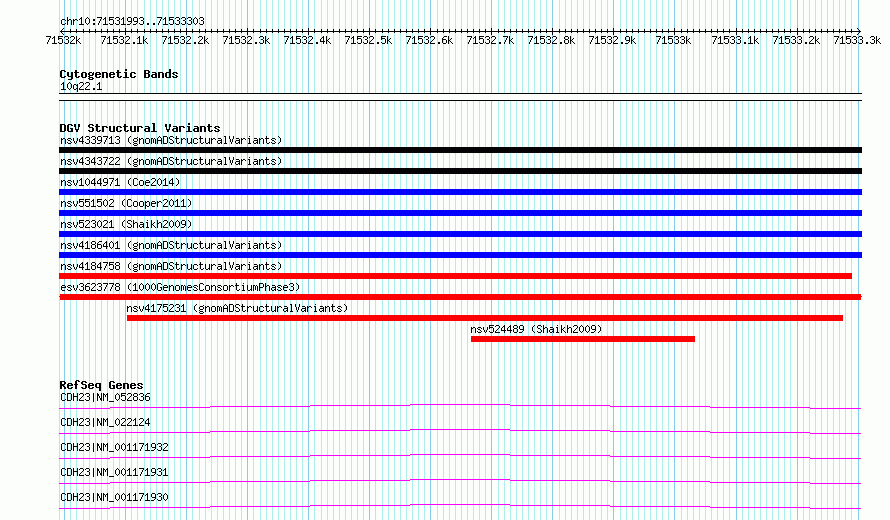Open variant nsv523021 (Shaikh2009) label
Viewport: 890px width, 520px height.
[x=126, y=224]
